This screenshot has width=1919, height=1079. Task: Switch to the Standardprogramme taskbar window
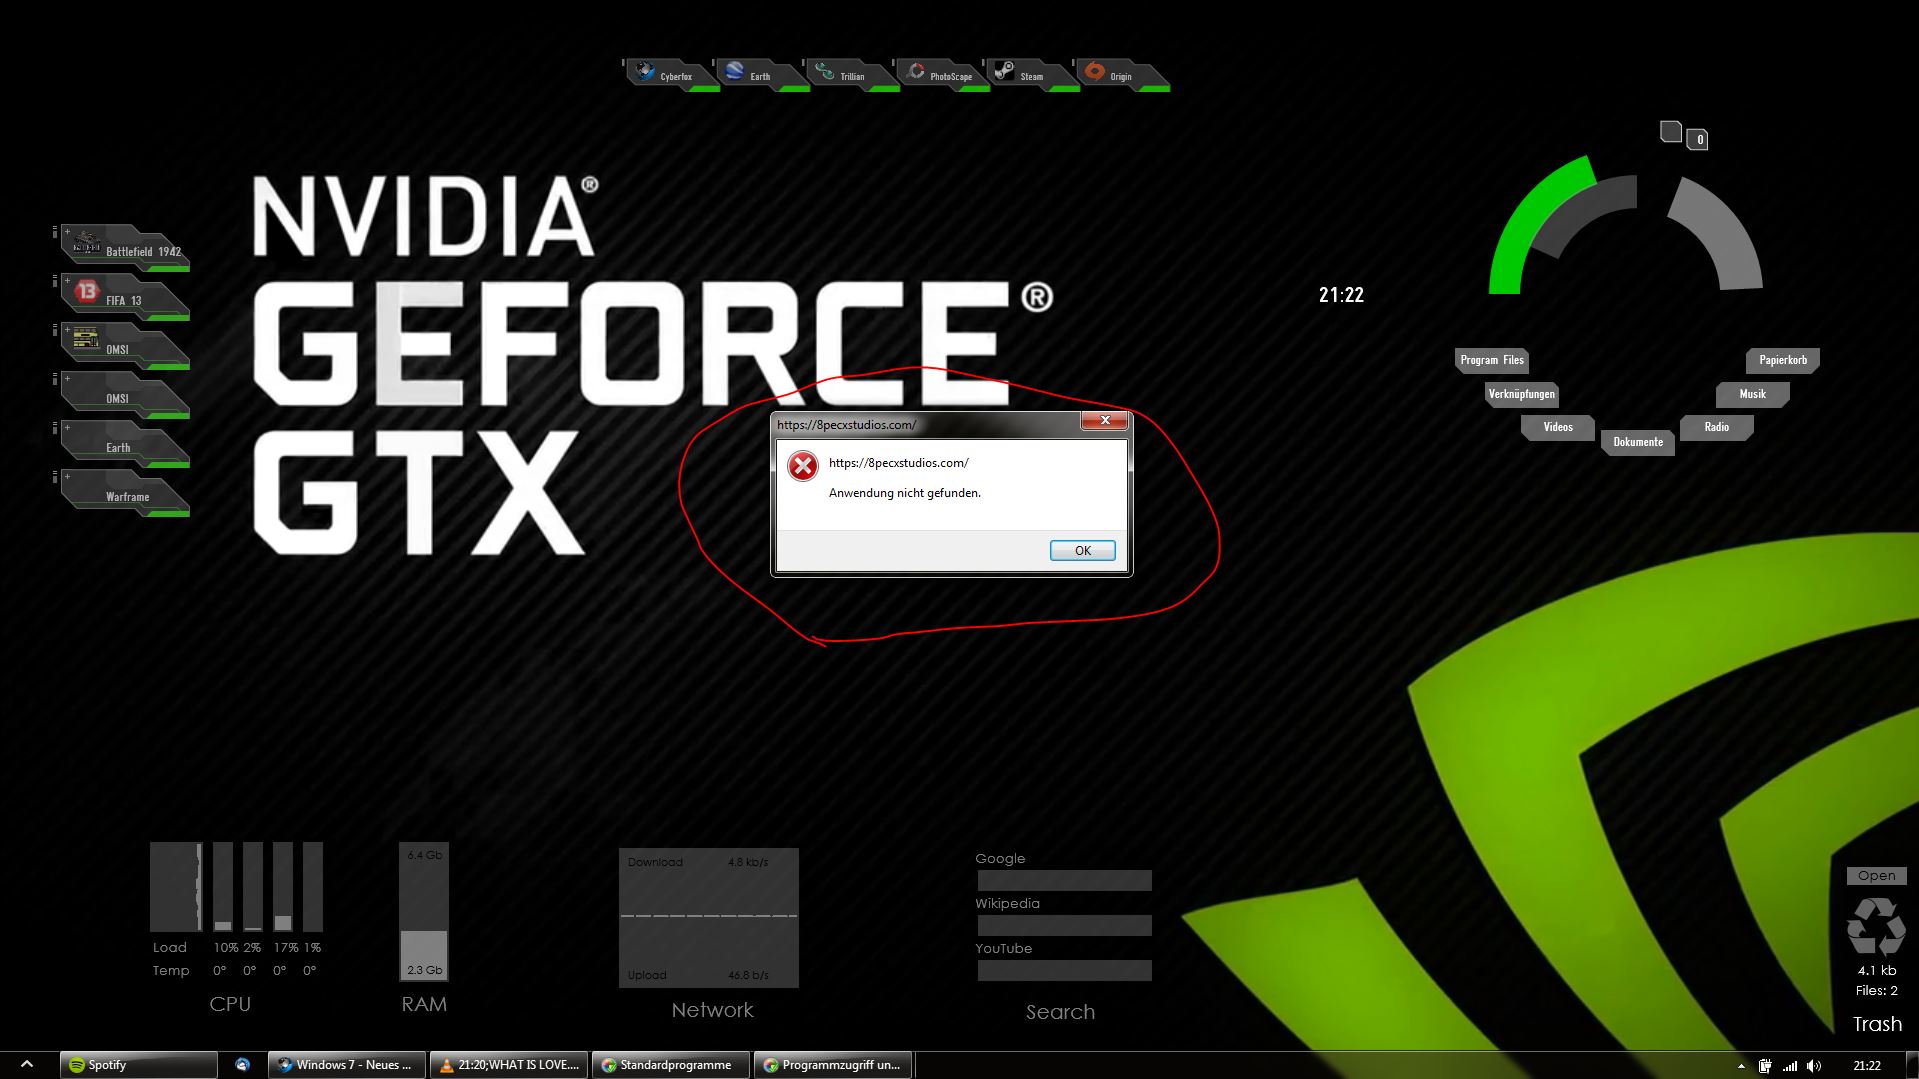click(x=670, y=1065)
